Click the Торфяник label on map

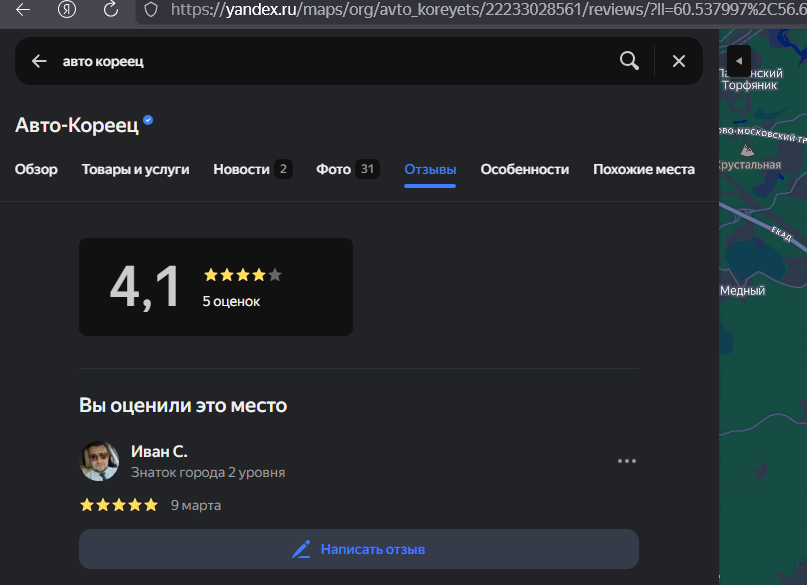coord(749,85)
